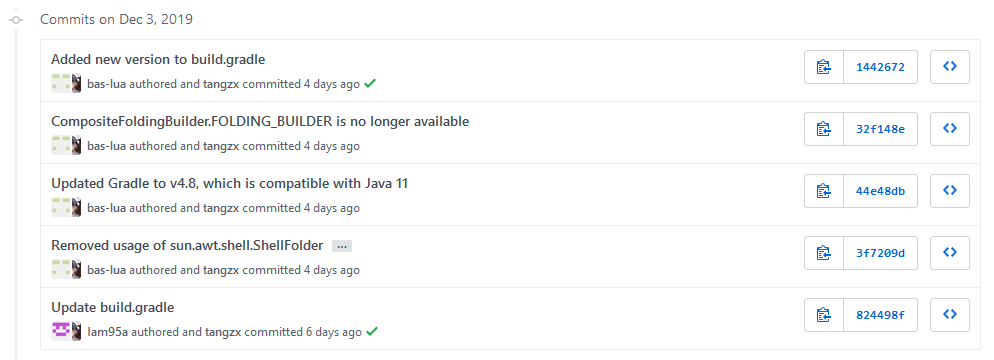Open 'Updated Gradle to v4.8' commit
The image size is (994, 360).
(229, 183)
